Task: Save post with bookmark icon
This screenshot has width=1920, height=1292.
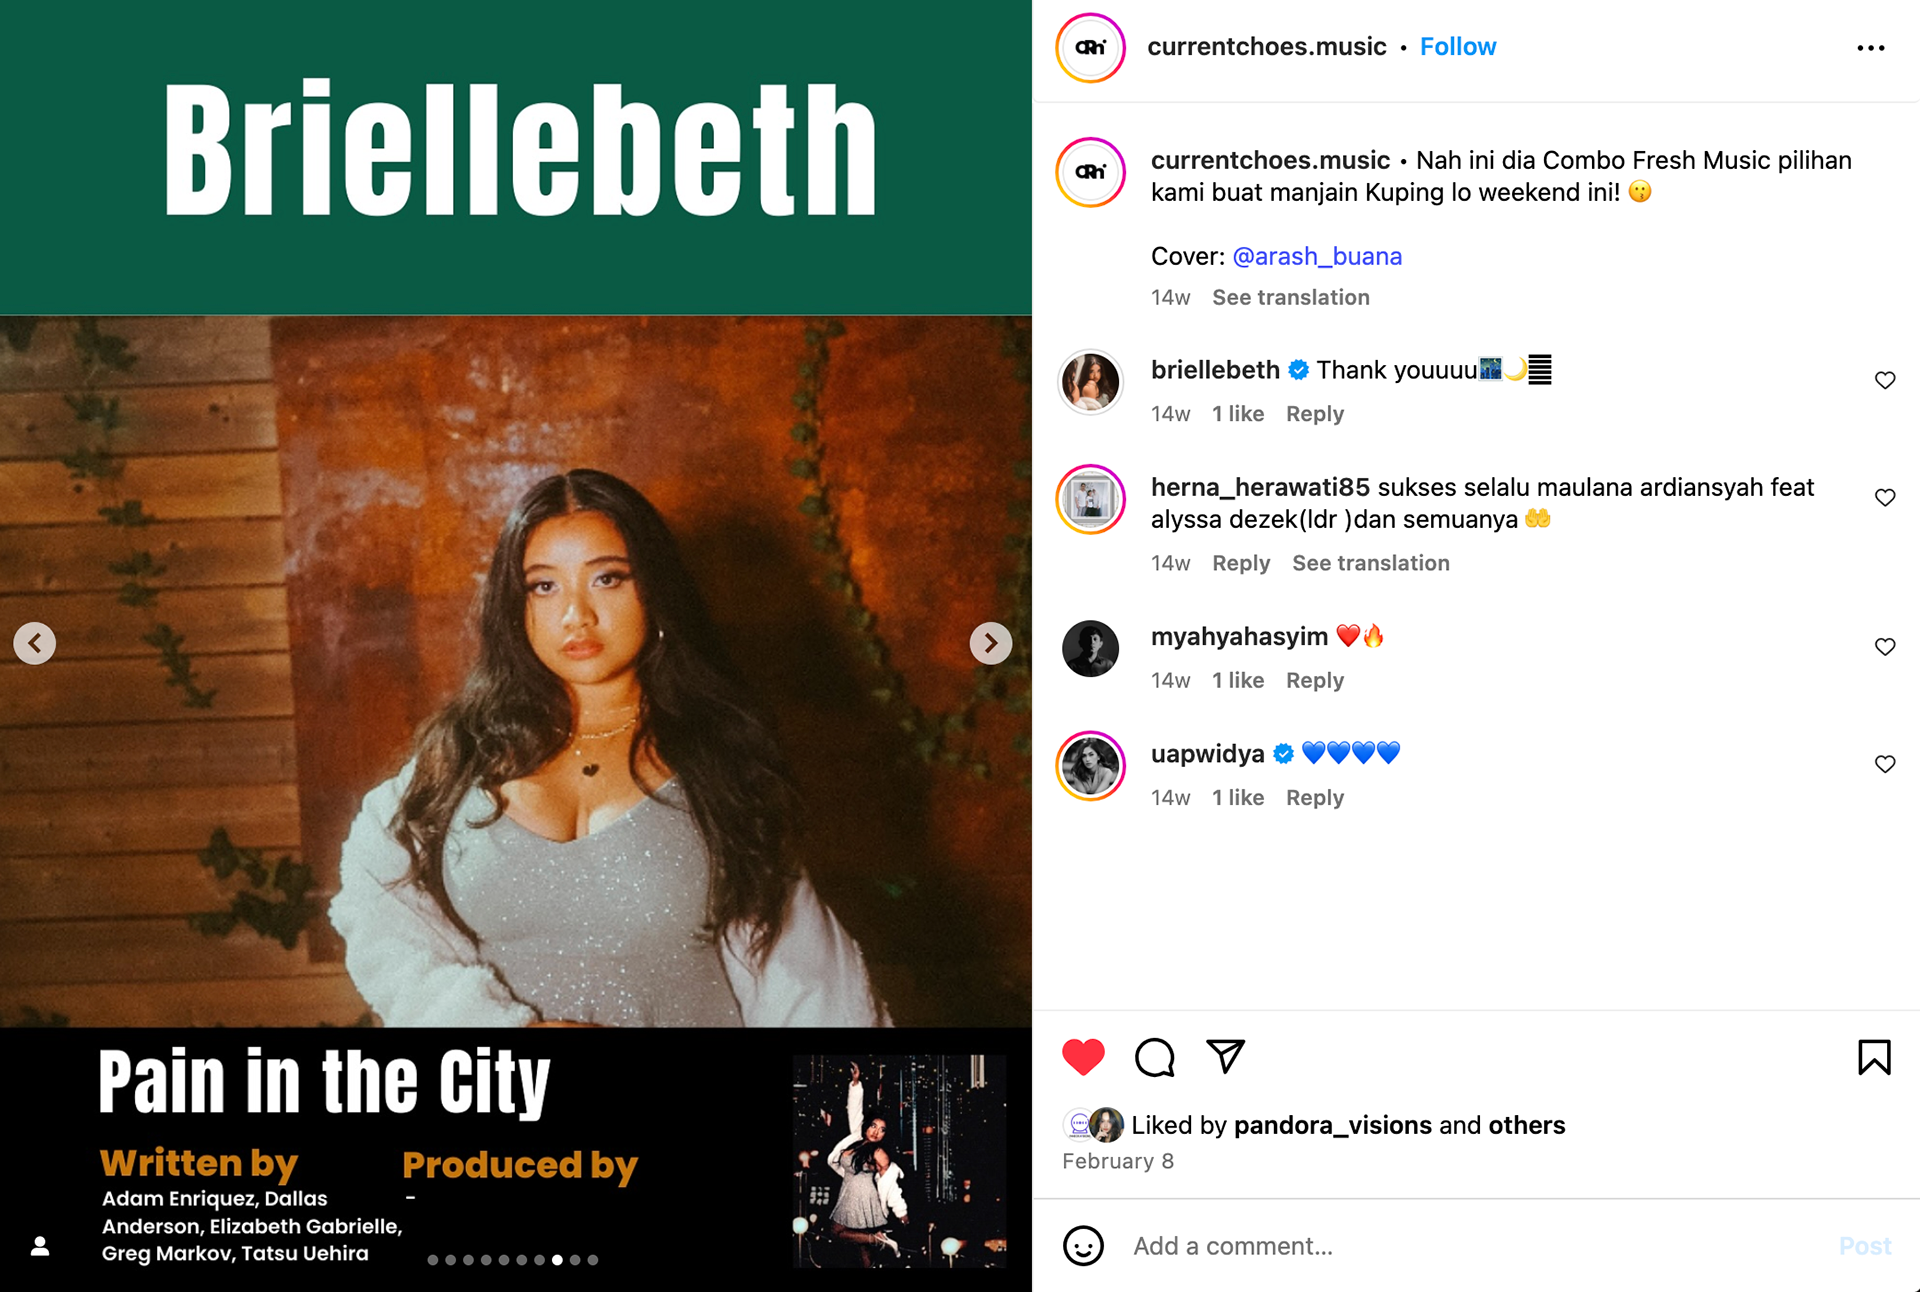Action: 1874,1057
